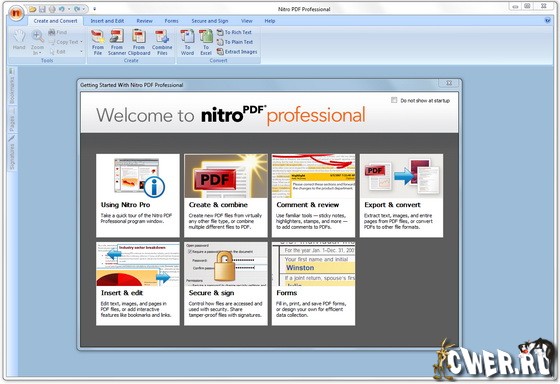Click the Save disk icon in quick access toolbar
Screen dimensions: 560x384
[42, 9]
